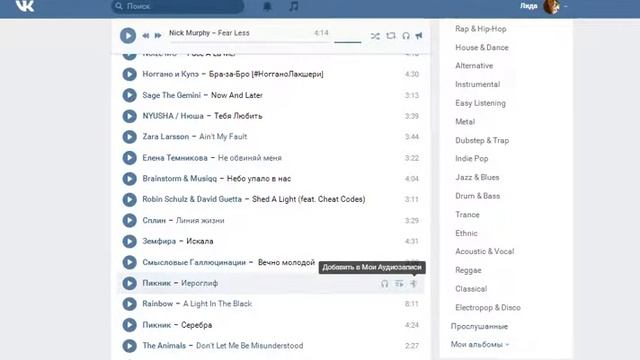Play Rainbow – A Light In The Black
The width and height of the screenshot is (640, 360).
[129, 304]
